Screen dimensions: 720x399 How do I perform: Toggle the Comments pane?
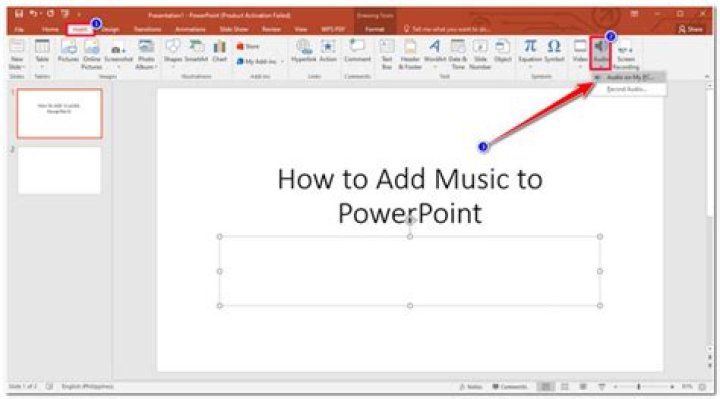click(x=510, y=387)
